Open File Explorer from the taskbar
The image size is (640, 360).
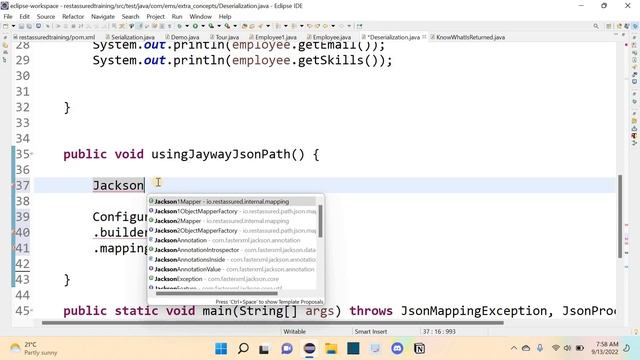coord(331,349)
